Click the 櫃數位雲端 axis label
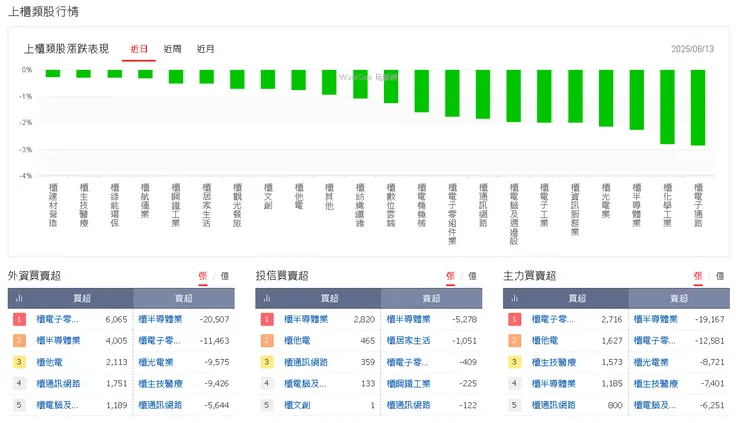The width and height of the screenshot is (740, 423). [x=391, y=205]
